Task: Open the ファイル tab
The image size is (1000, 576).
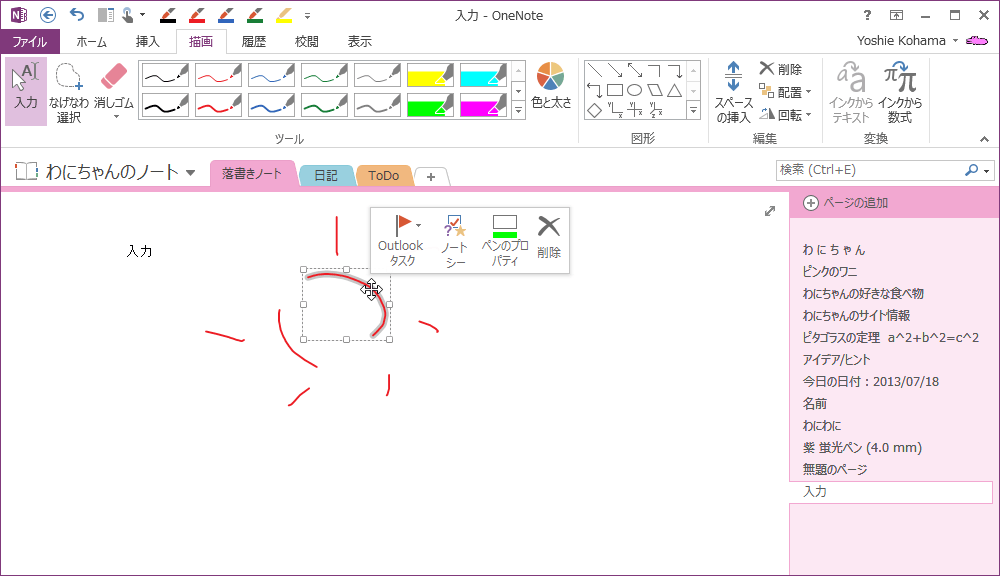Action: 30,41
